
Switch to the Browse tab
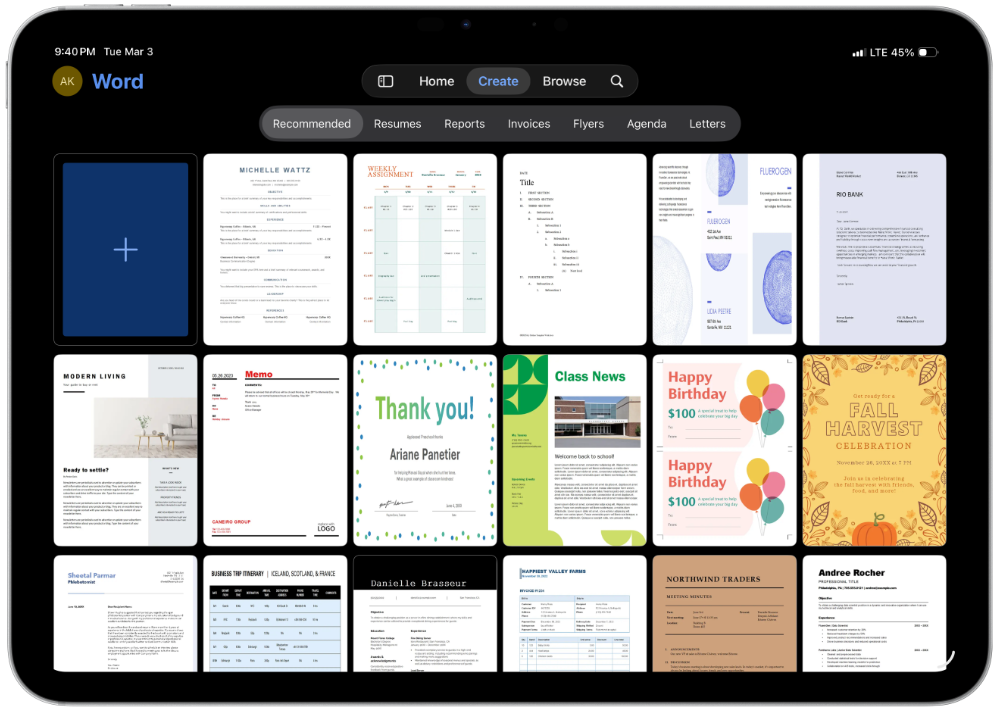click(x=564, y=81)
